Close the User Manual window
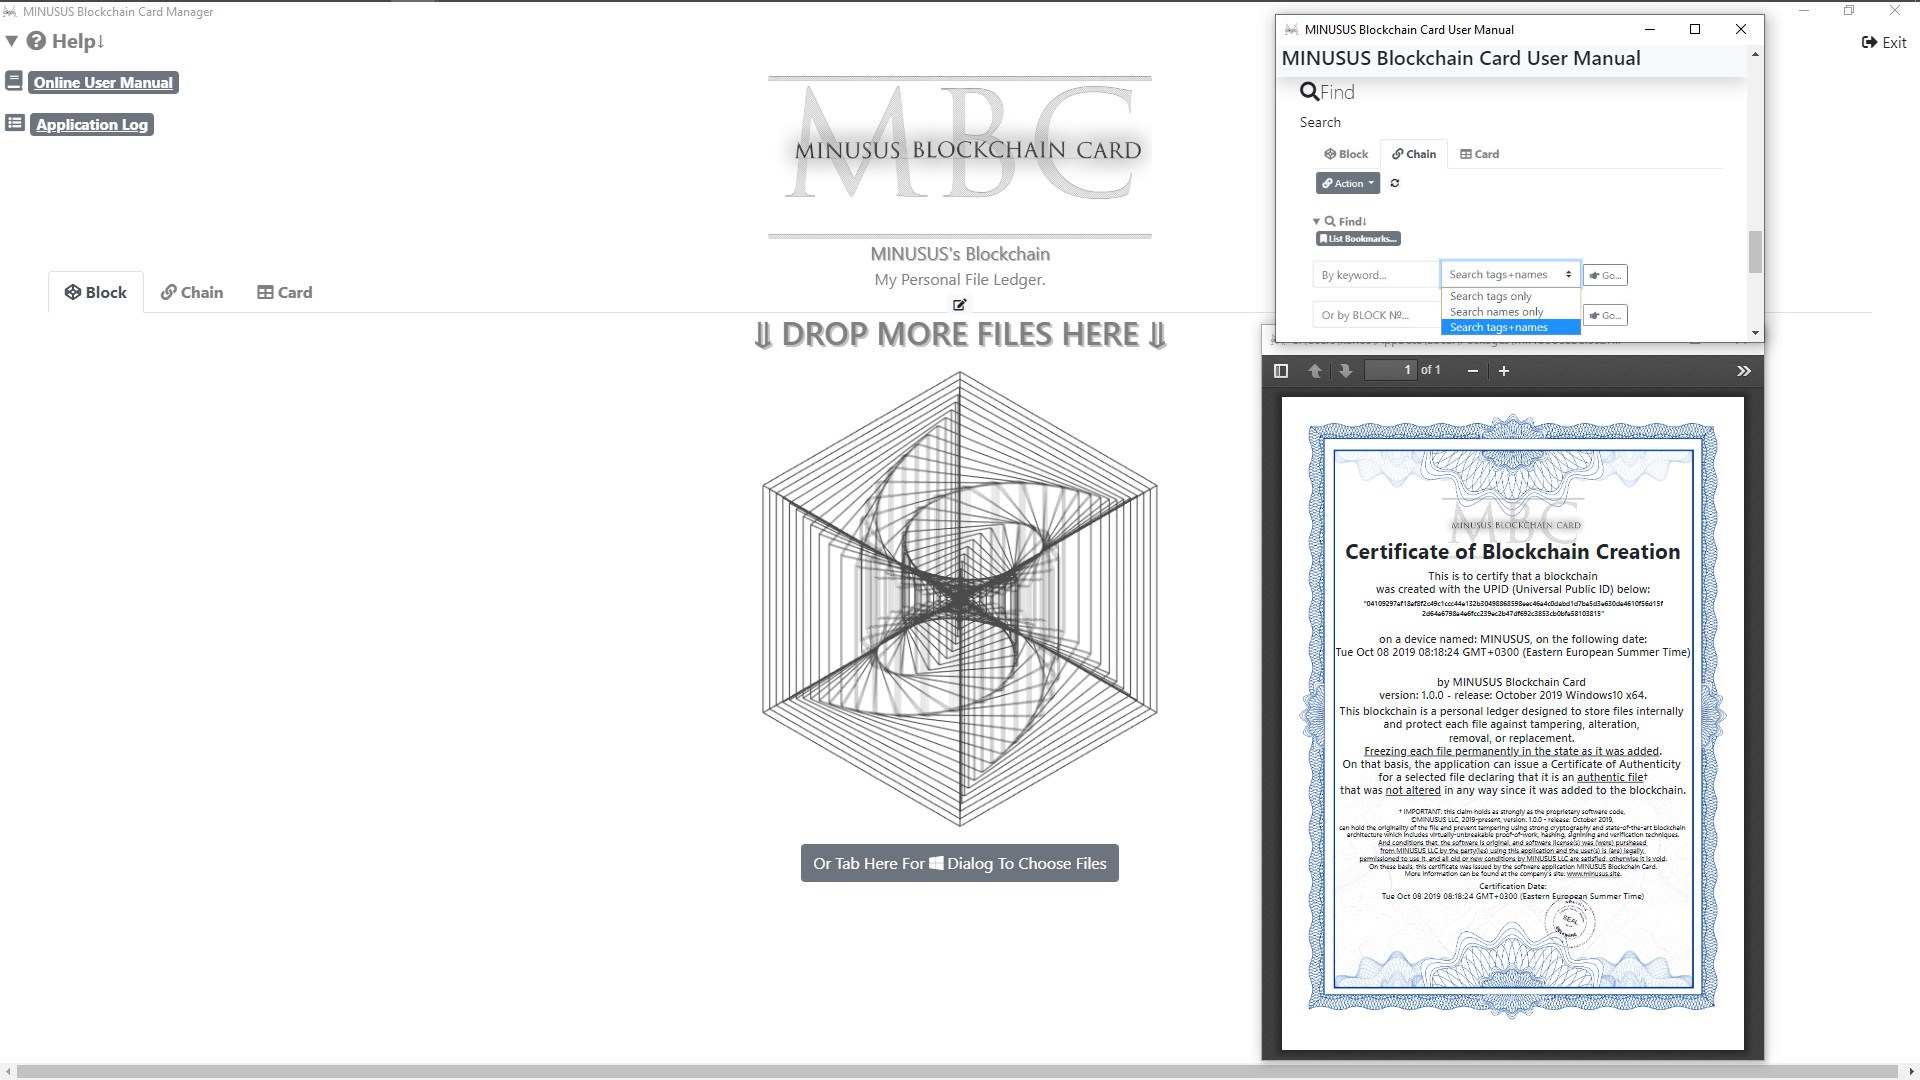Image resolution: width=1920 pixels, height=1080 pixels. [x=1741, y=29]
